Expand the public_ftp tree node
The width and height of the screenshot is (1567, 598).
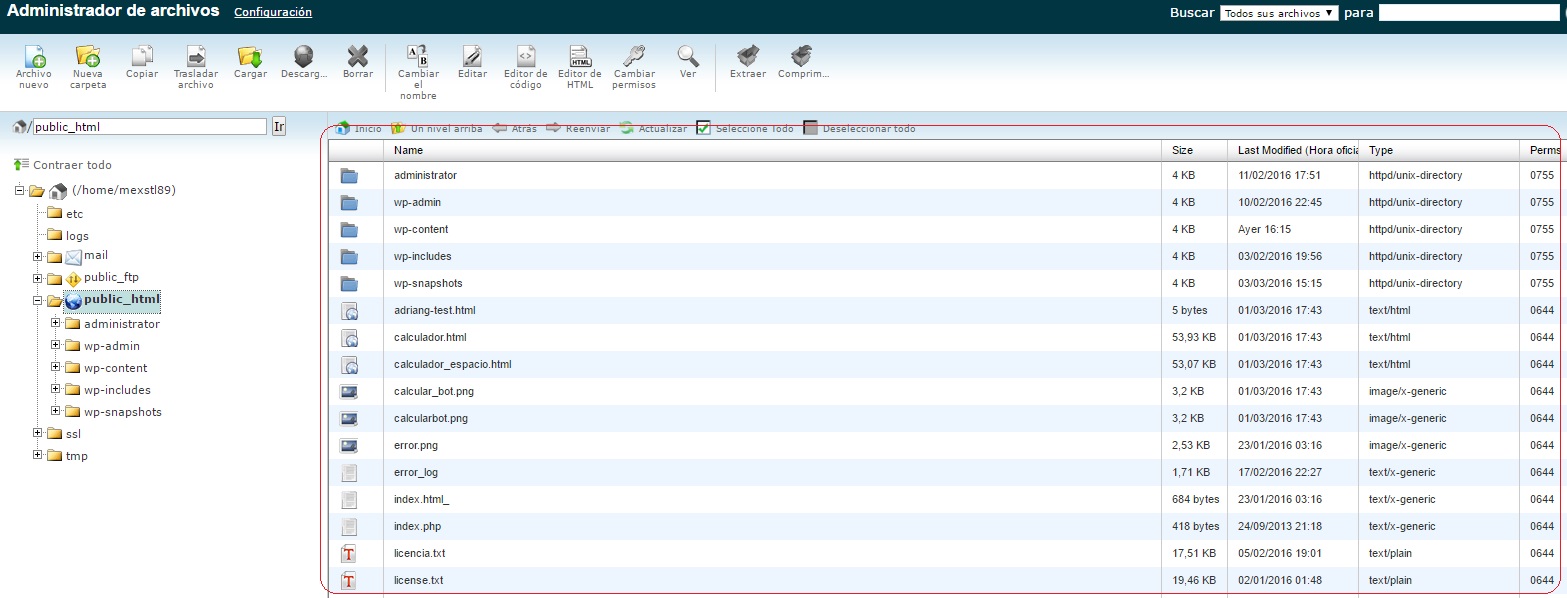coord(38,278)
